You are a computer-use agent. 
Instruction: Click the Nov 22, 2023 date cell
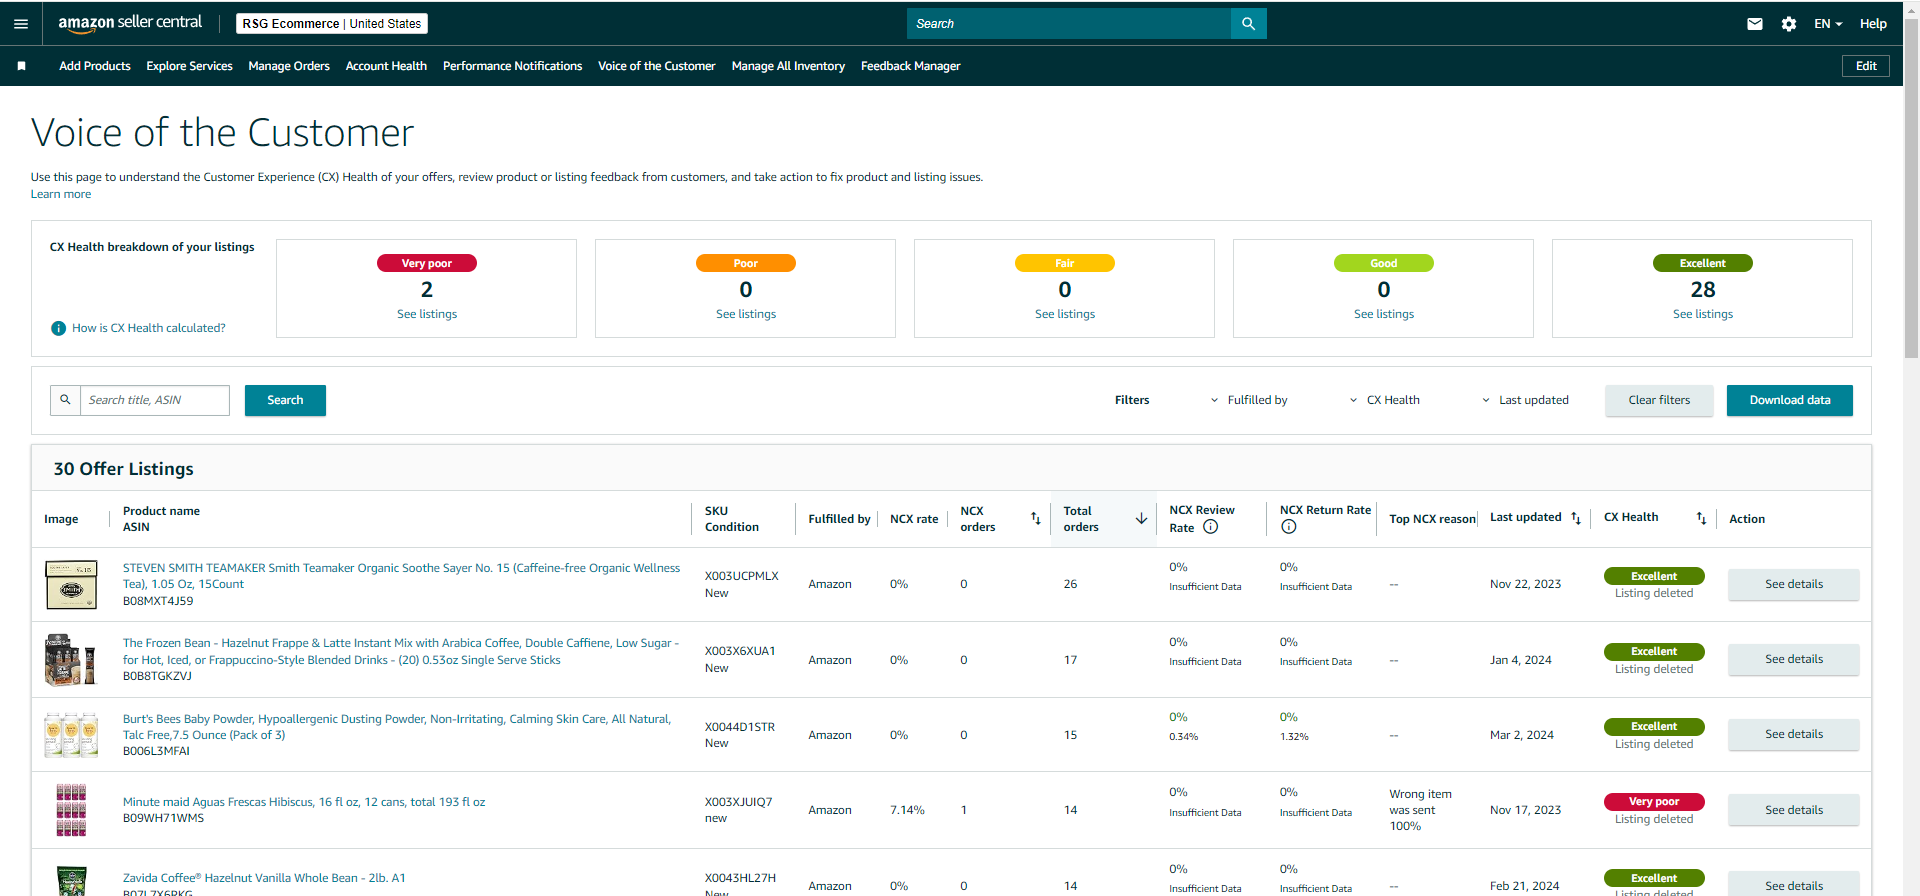point(1525,584)
